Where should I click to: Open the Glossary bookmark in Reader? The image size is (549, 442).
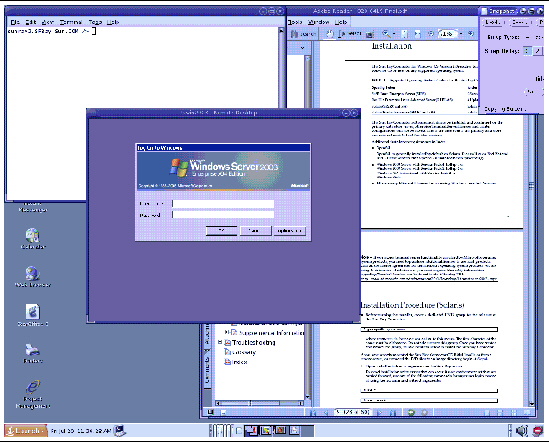coord(240,352)
